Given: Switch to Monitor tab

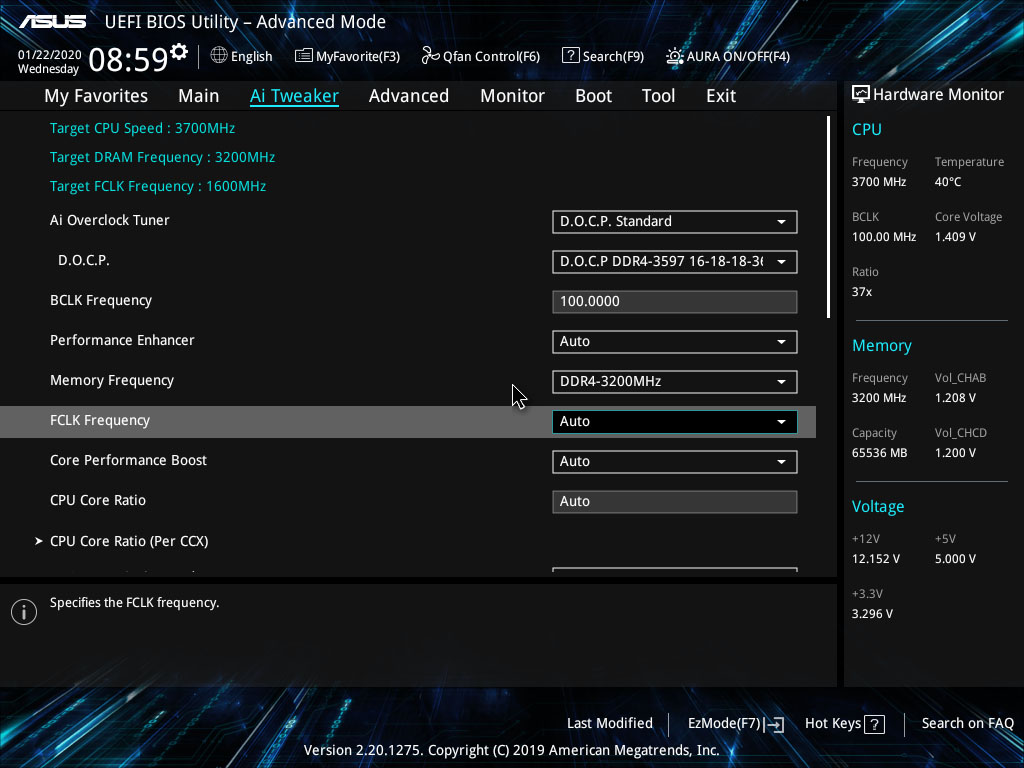Looking at the screenshot, I should (x=512, y=96).
